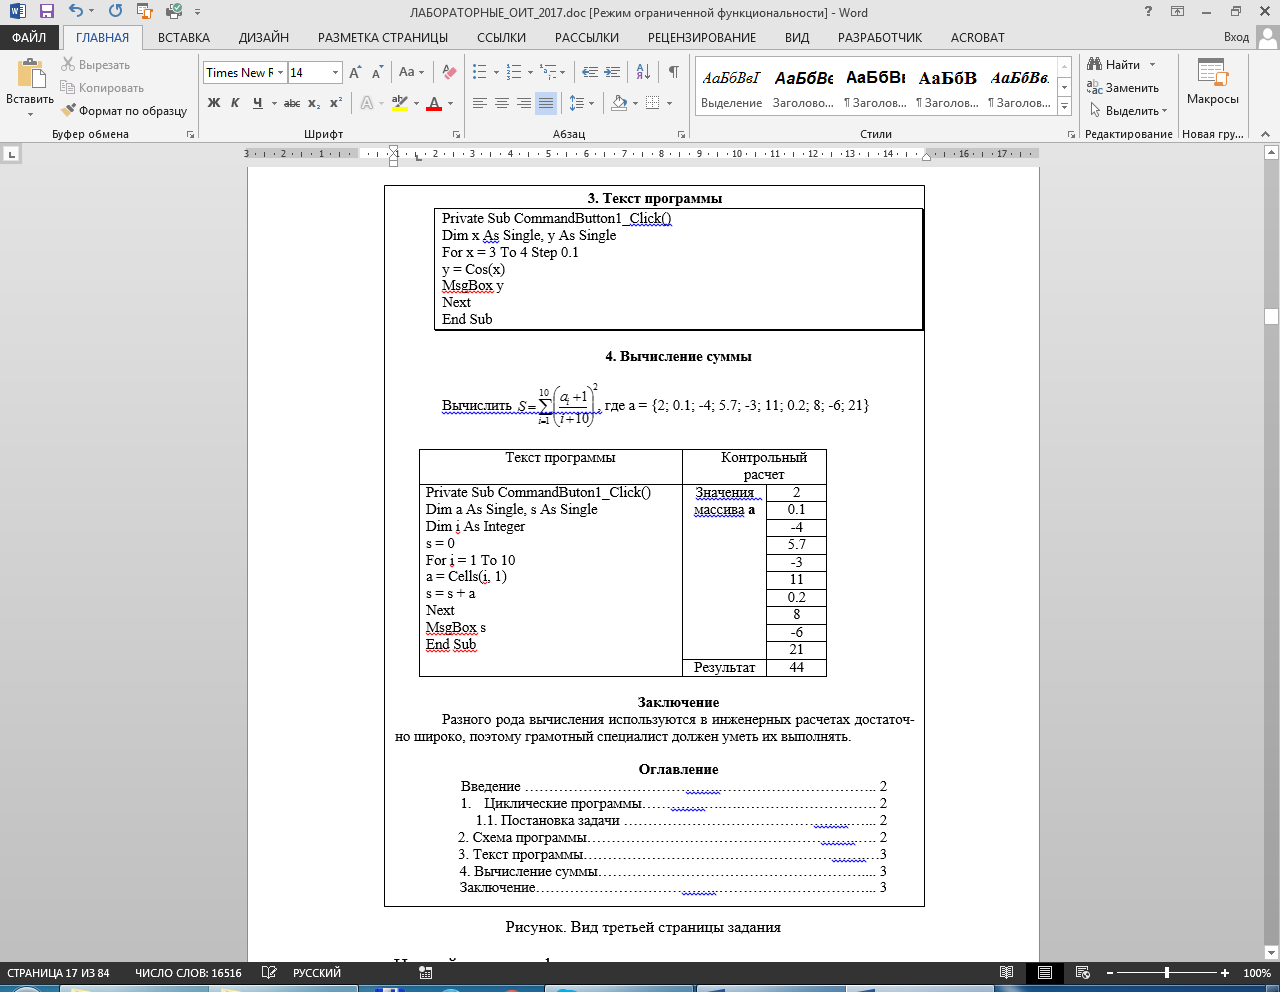Align text left
The height and width of the screenshot is (992, 1280).
(x=480, y=103)
